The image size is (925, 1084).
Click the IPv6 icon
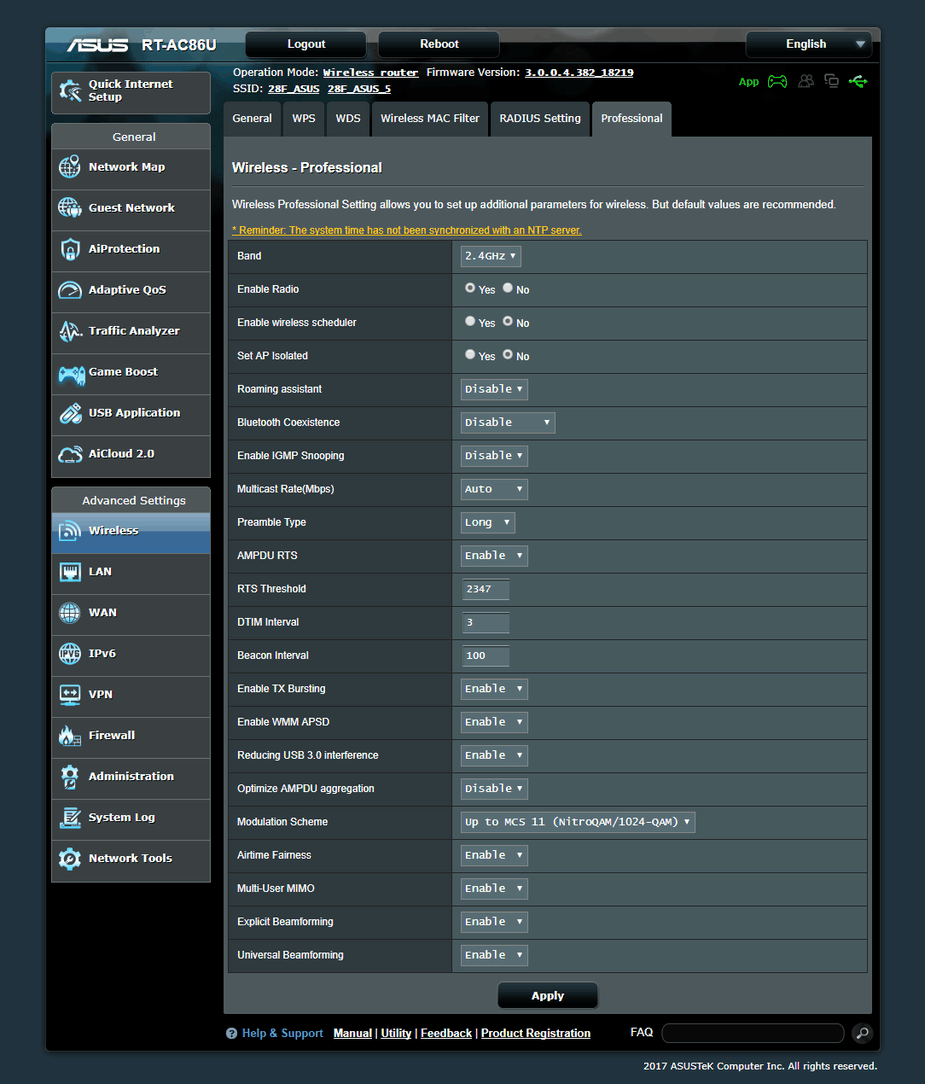pyautogui.click(x=70, y=653)
